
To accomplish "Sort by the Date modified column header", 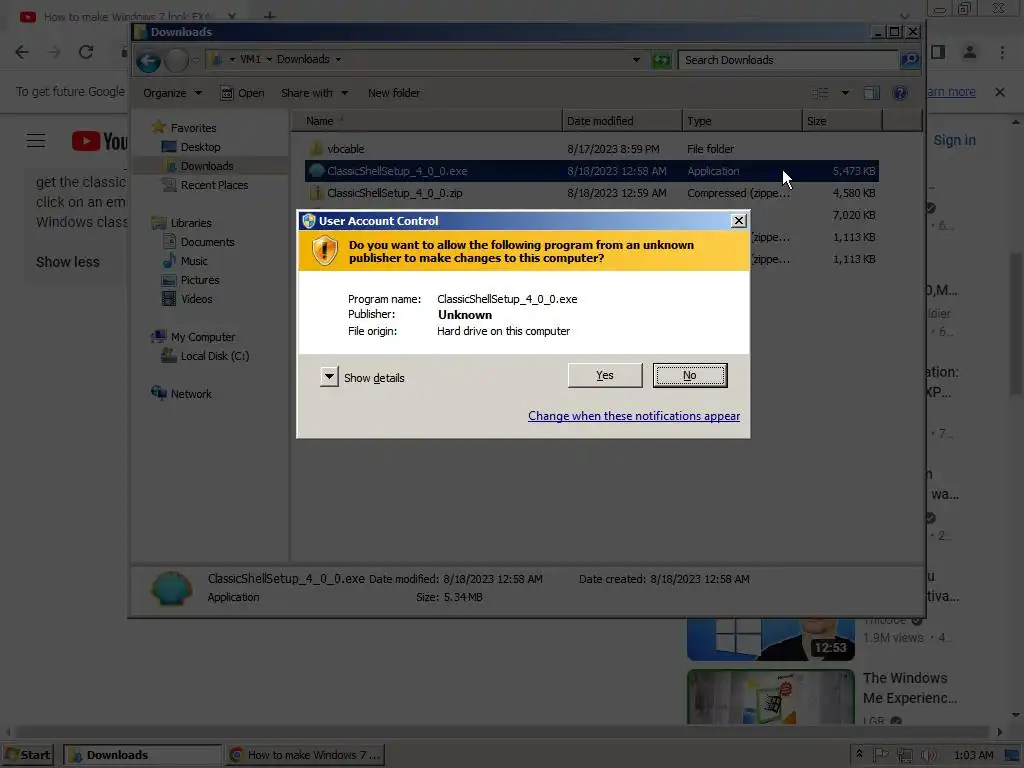I will [622, 121].
